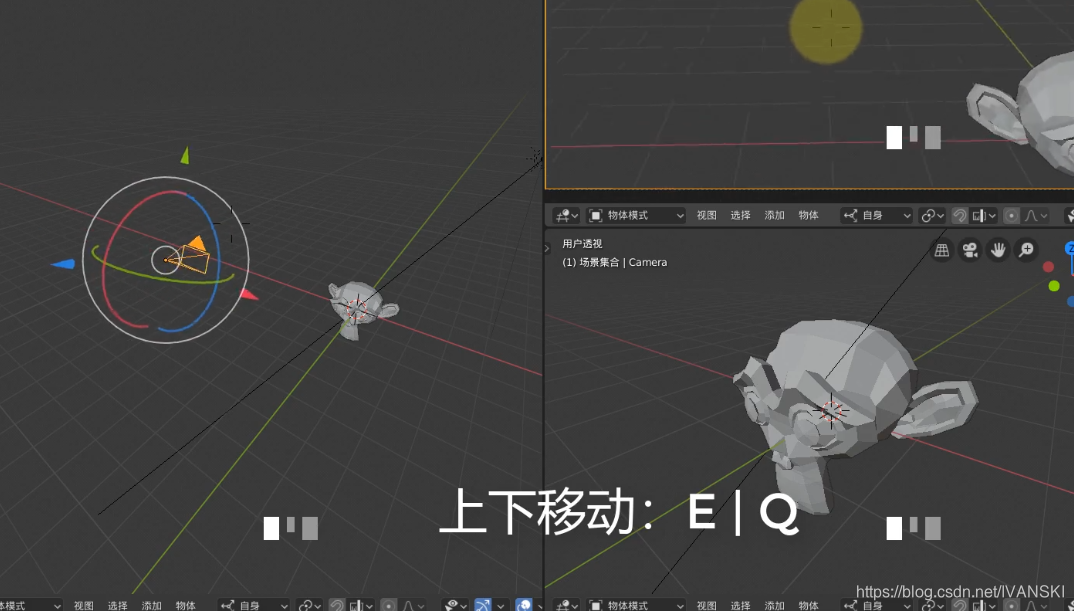
Task: Open 选择 menu in bottom-right header strip
Action: 740,606
